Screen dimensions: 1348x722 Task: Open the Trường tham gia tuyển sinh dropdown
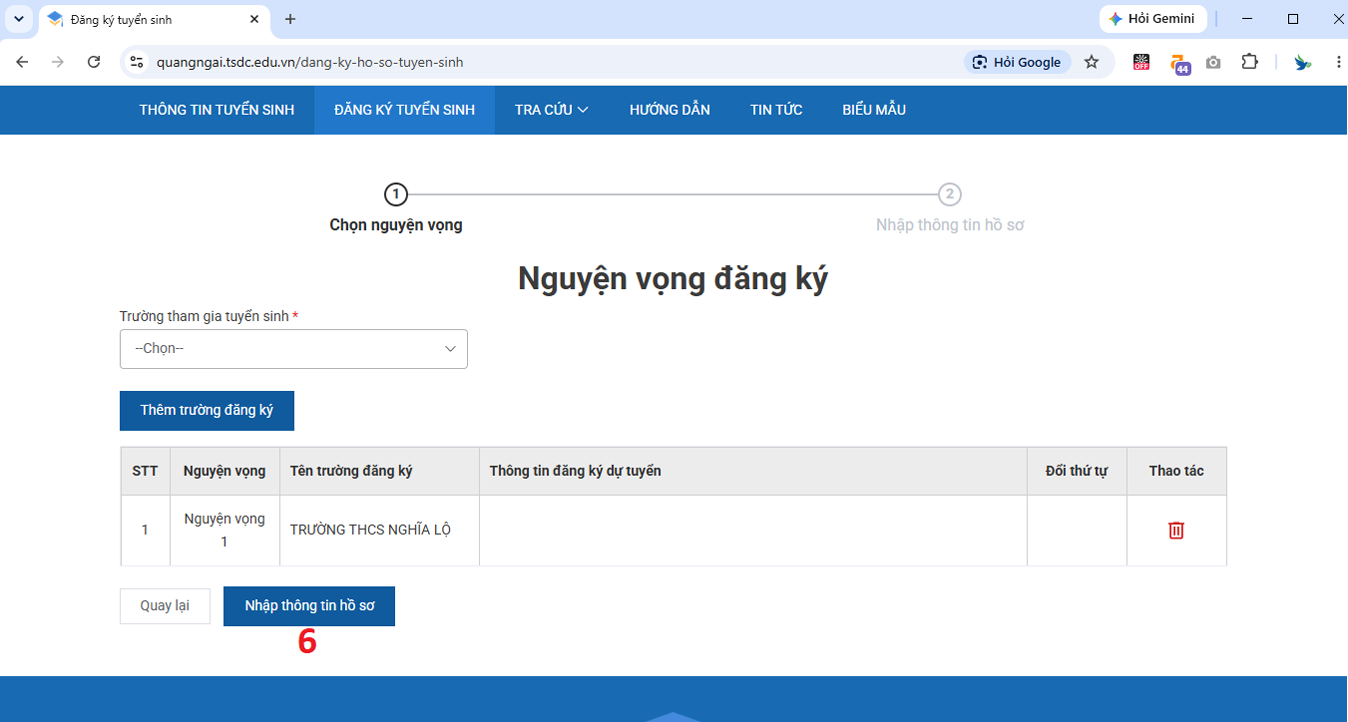click(294, 349)
